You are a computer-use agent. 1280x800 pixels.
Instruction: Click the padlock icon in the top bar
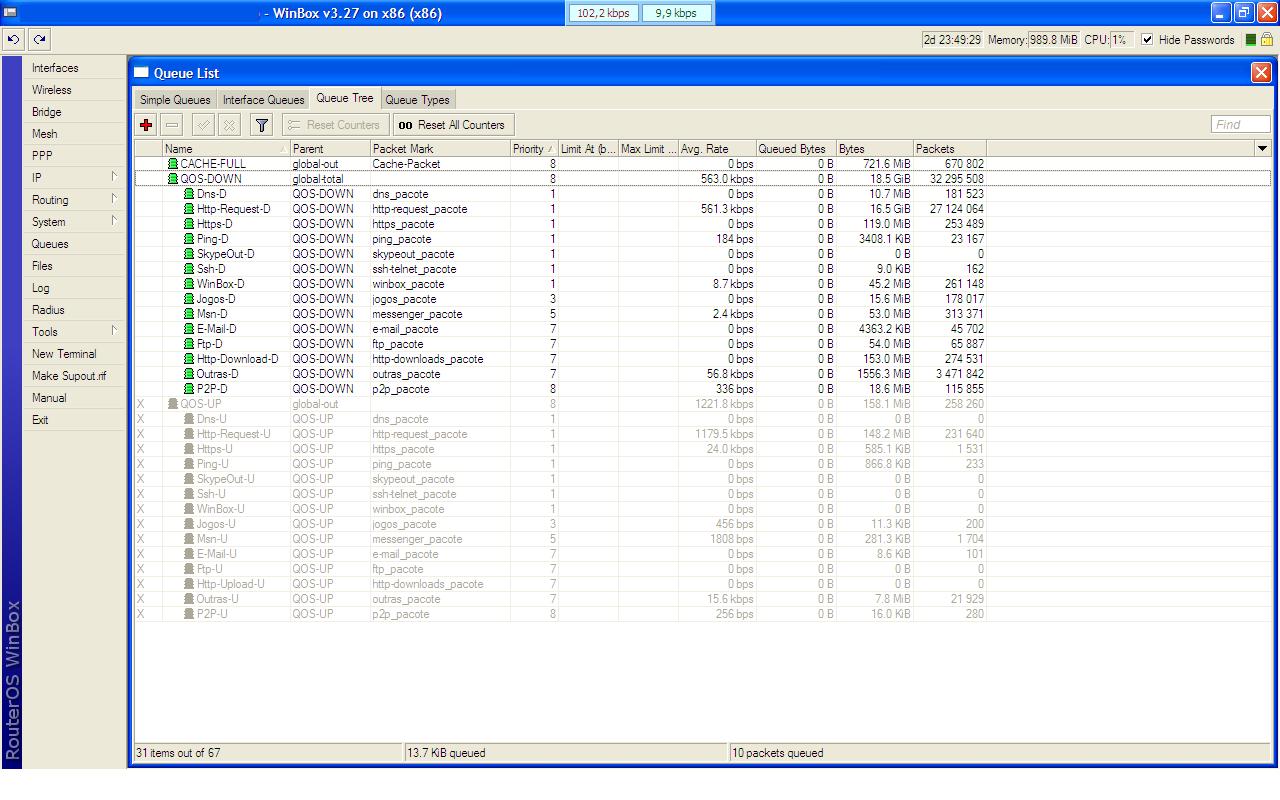[x=1267, y=40]
